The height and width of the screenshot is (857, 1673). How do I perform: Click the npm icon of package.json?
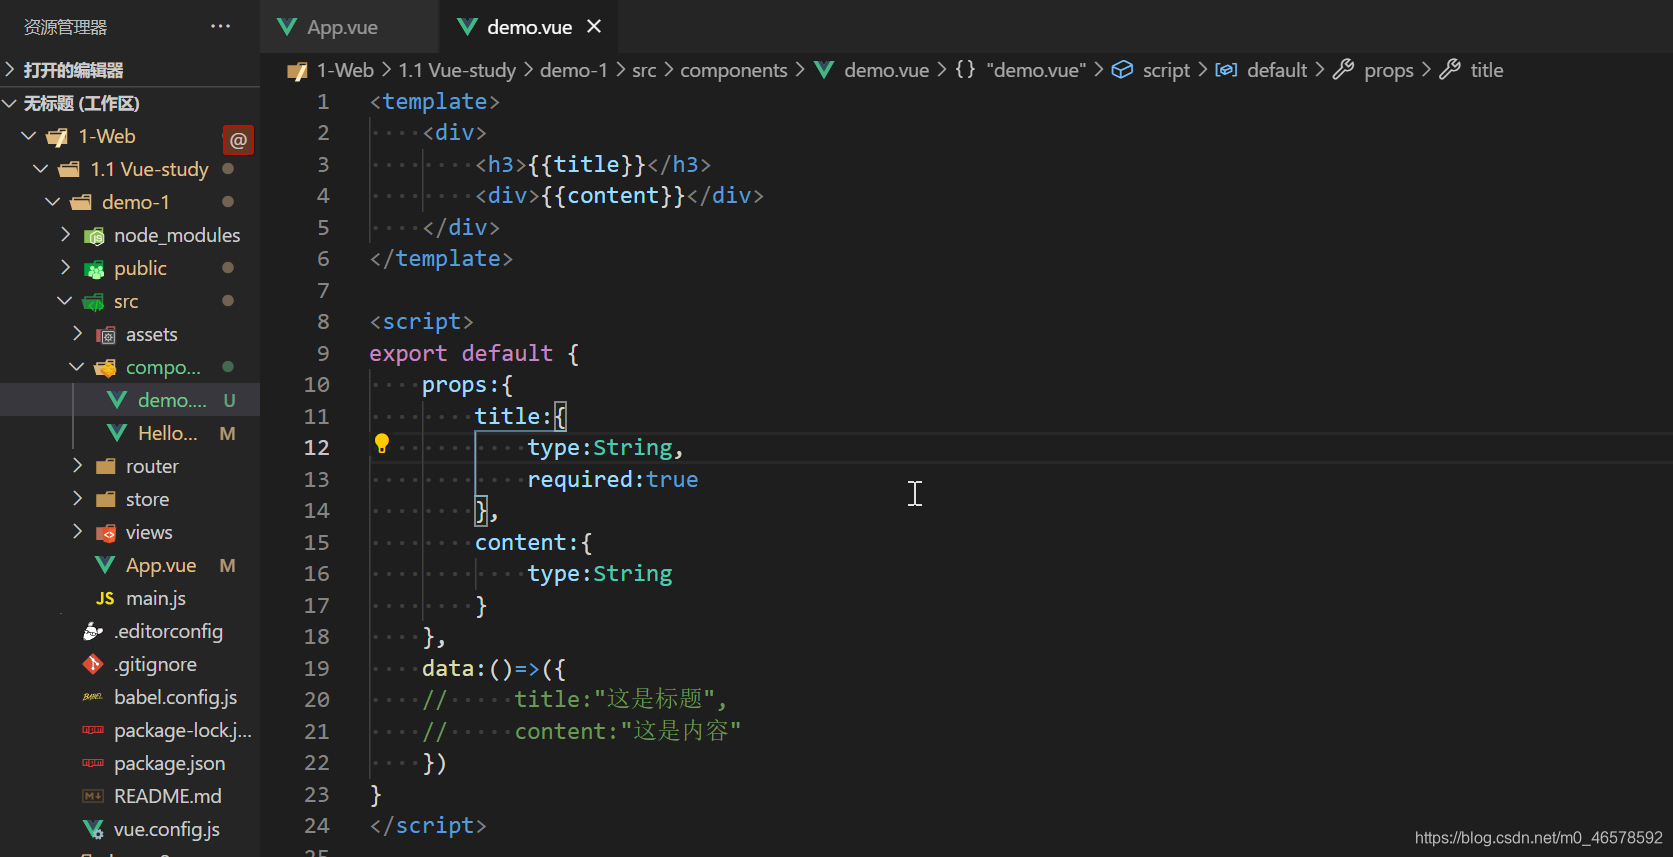(93, 763)
